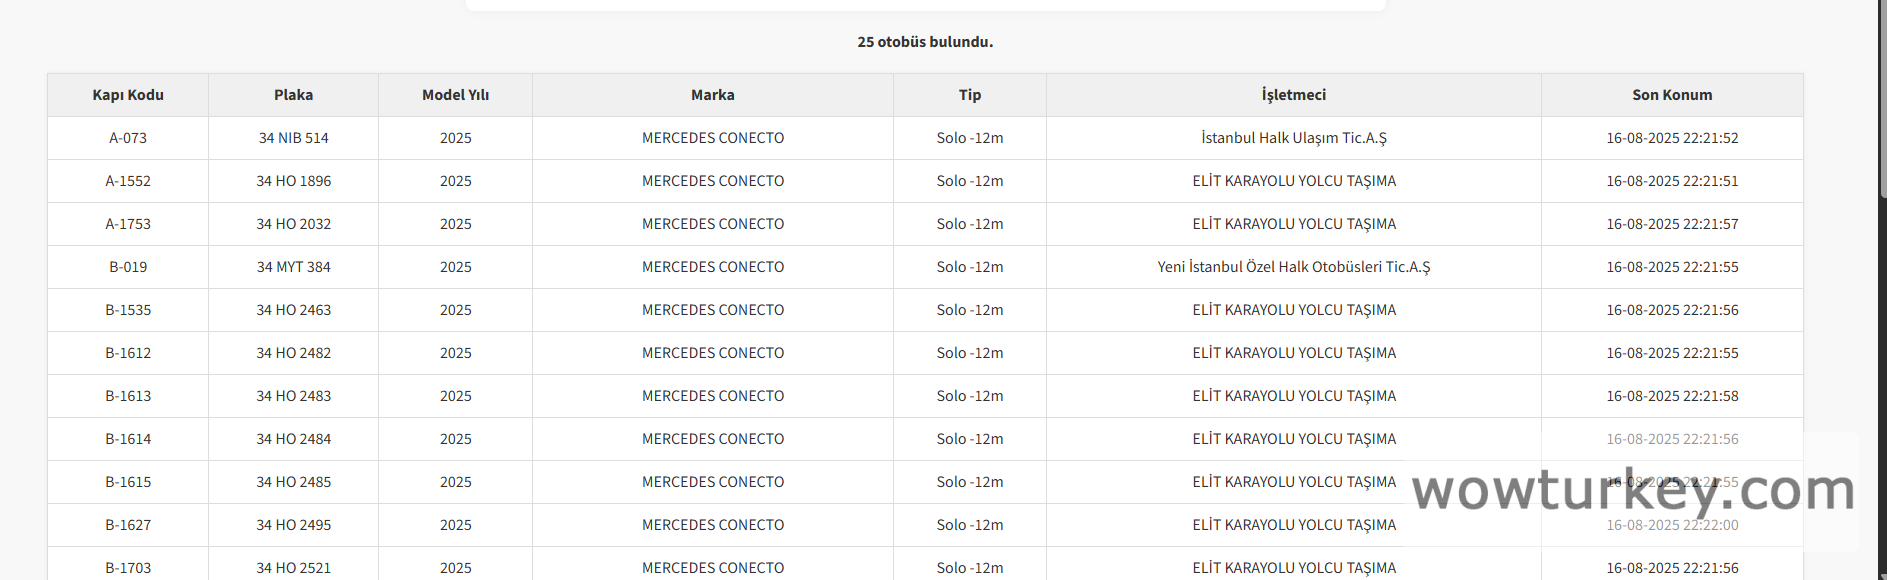Screen dimensions: 1887x580
Task: Click the İşletmeci column header
Action: (x=1293, y=95)
